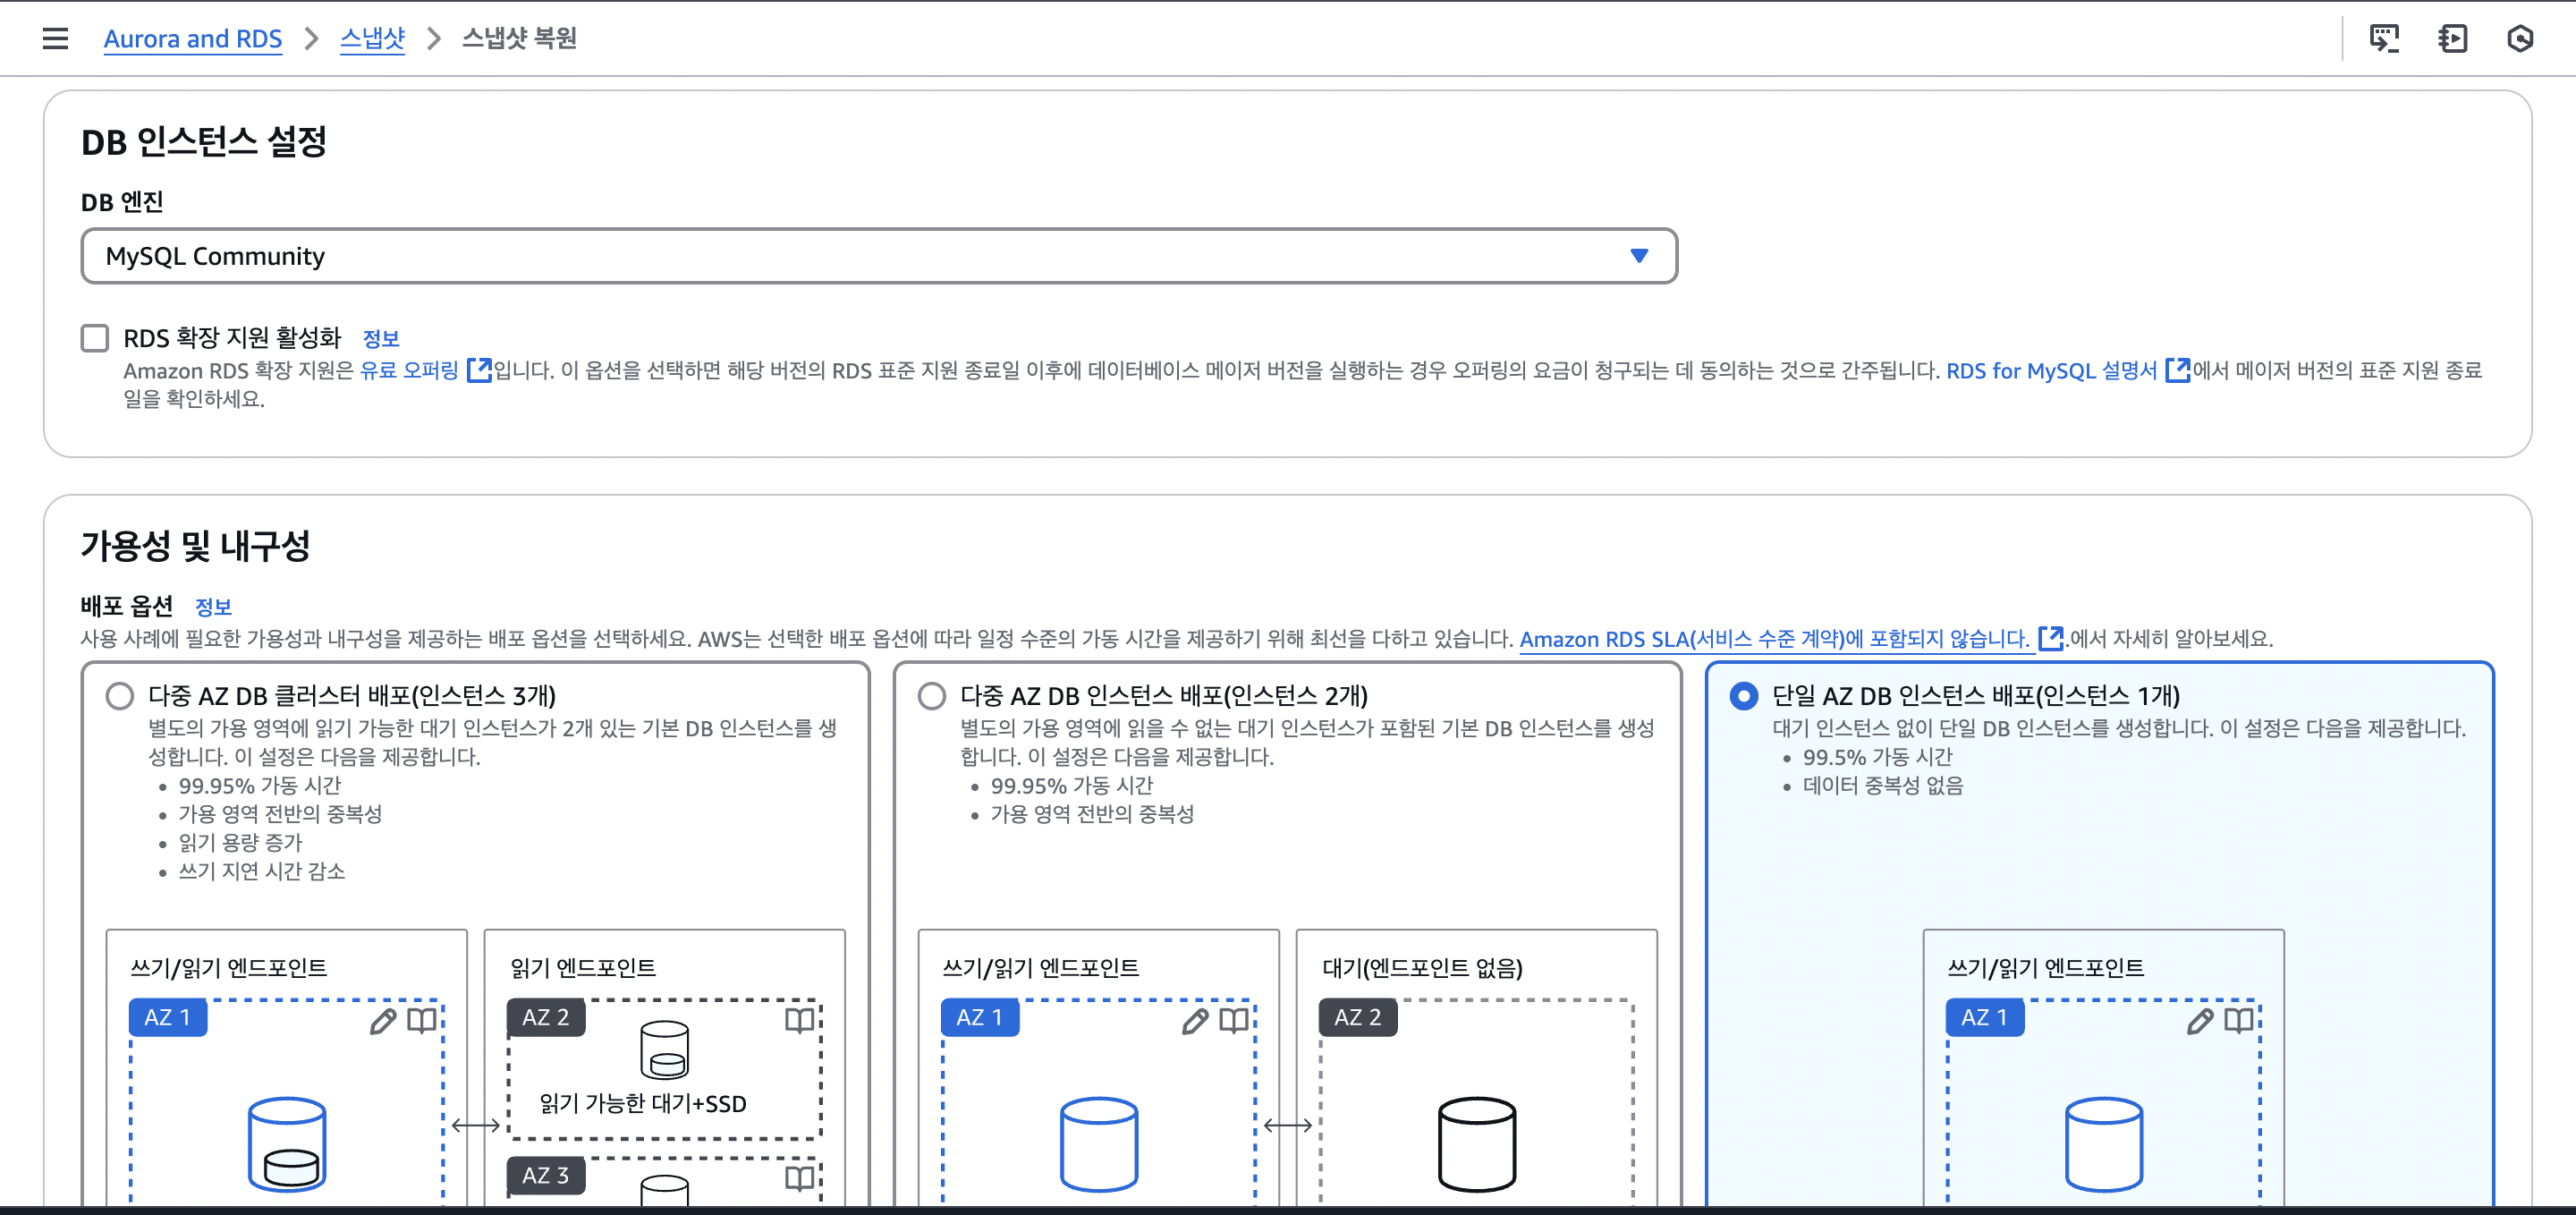Select 다중 AZ DB 클러스터 배포 radio option
Viewport: 2576px width, 1215px height.
tap(120, 696)
